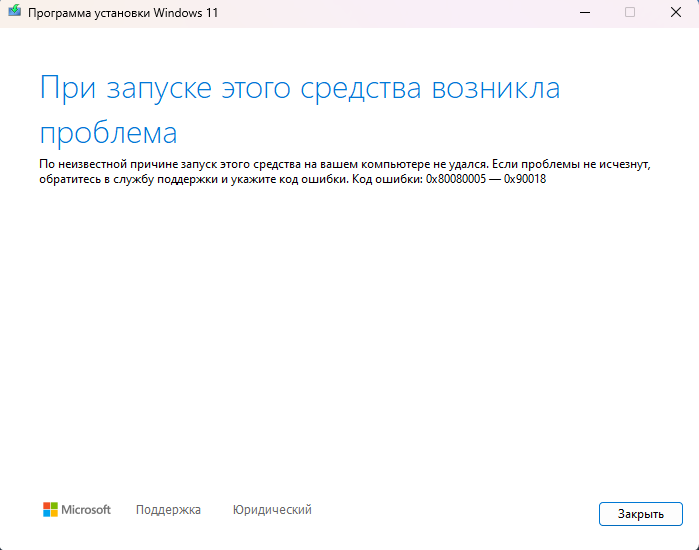The width and height of the screenshot is (699, 550).
Task: Click the Windows 11 setup title bar icon
Action: [x=14, y=11]
